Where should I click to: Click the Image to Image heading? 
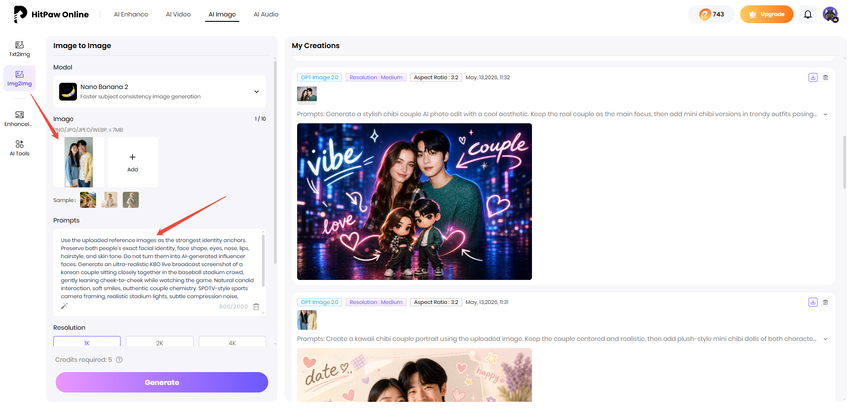pos(82,46)
